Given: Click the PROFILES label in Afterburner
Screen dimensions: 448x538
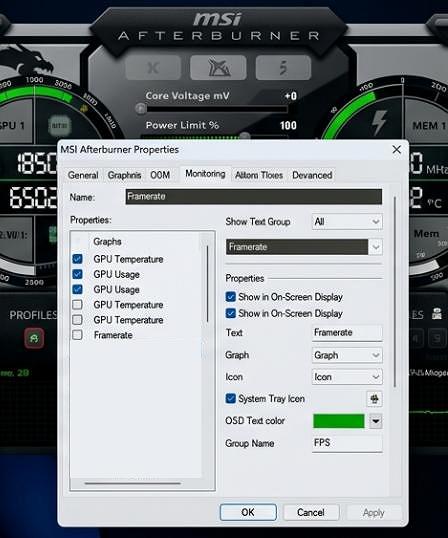Looking at the screenshot, I should (33, 315).
